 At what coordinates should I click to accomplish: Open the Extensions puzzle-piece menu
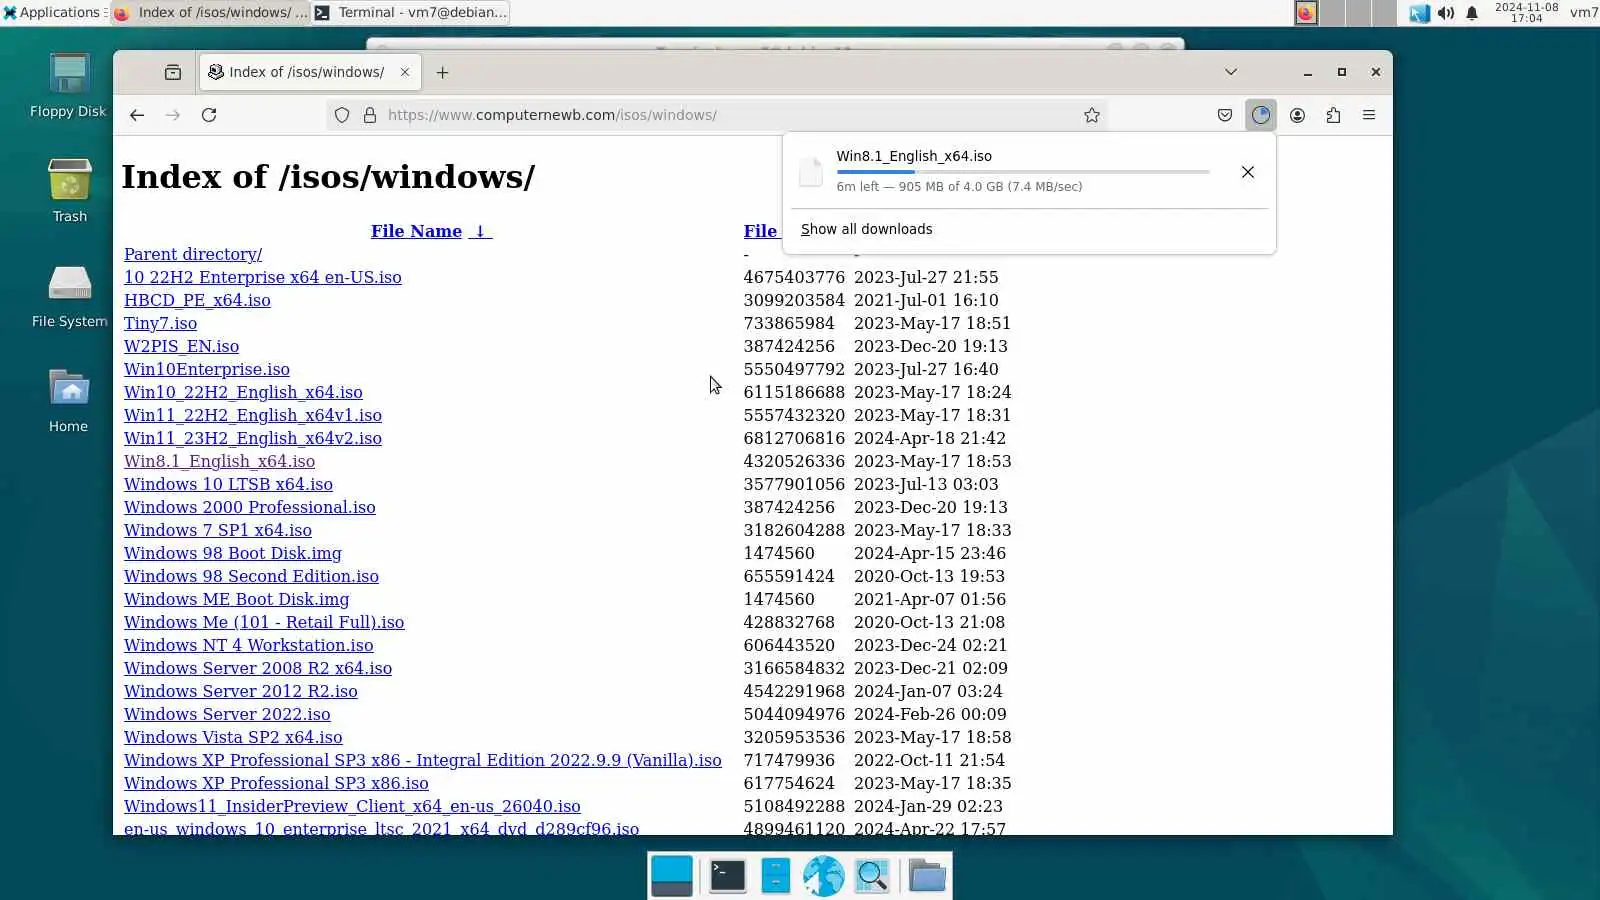1333,115
